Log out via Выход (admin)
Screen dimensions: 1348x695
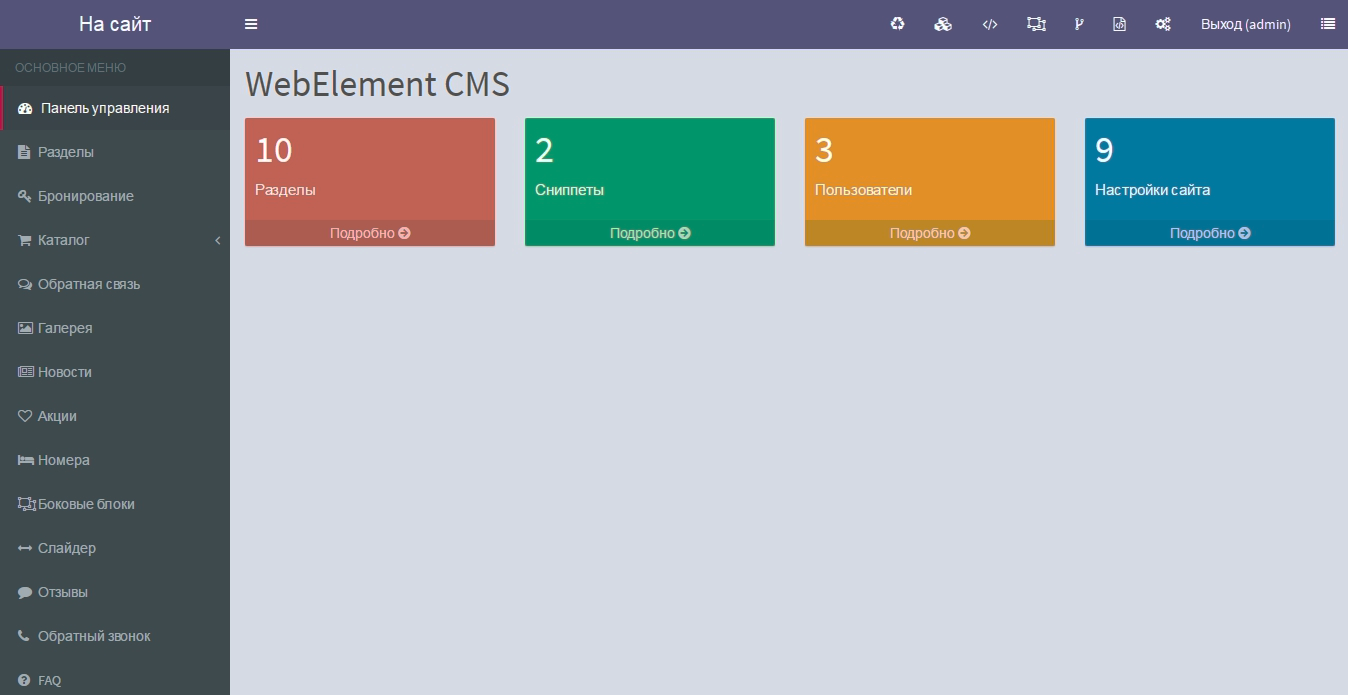1246,24
